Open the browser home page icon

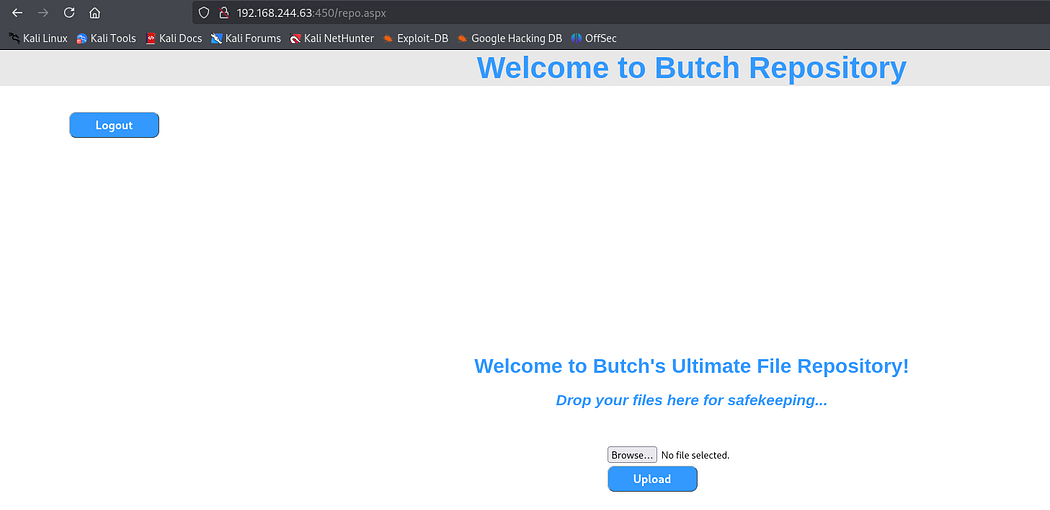tap(94, 13)
